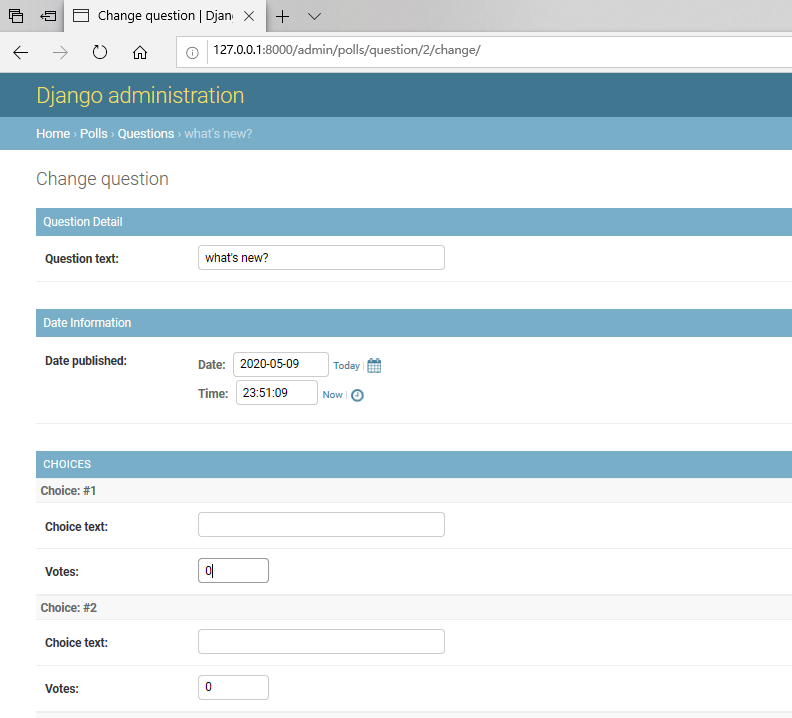Click the Time input containing 23:51:09
The width and height of the screenshot is (792, 718).
[x=276, y=393]
